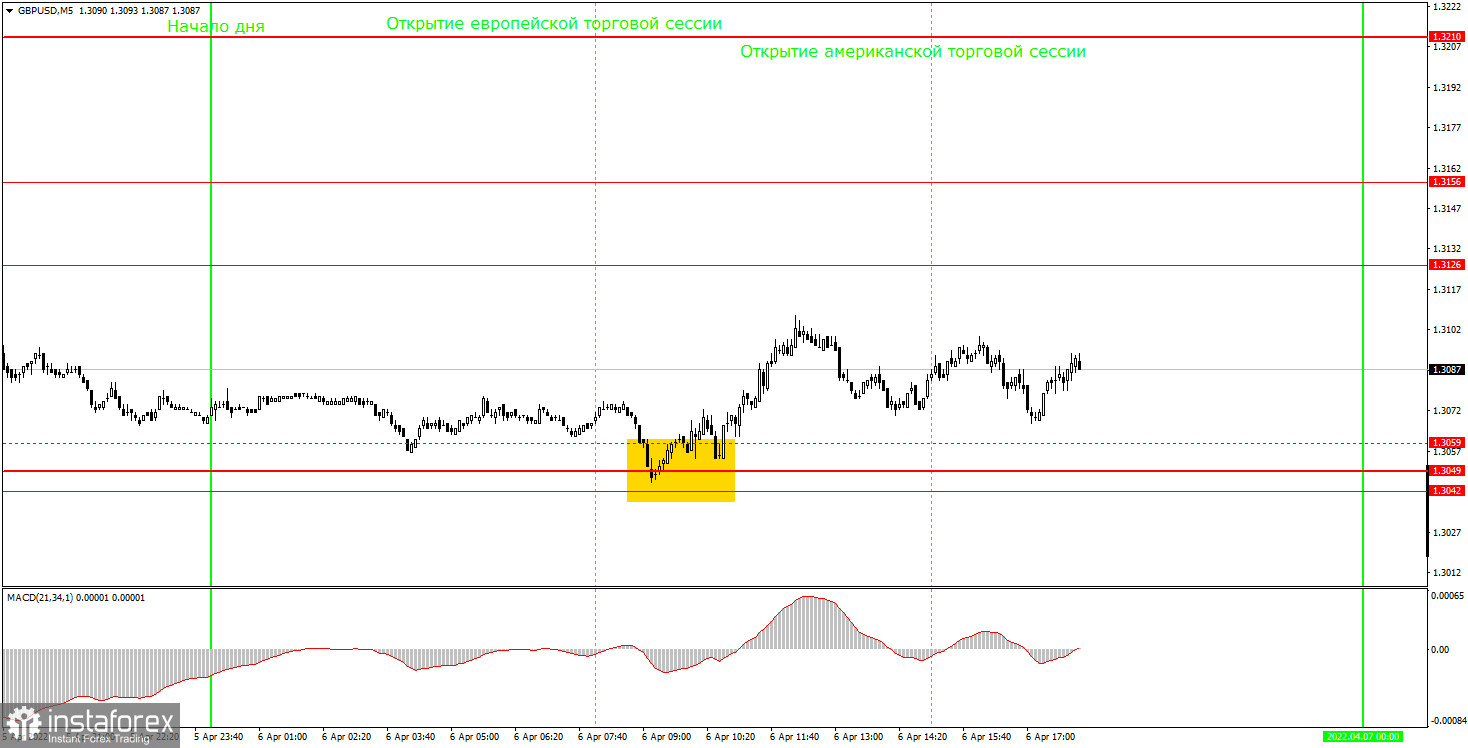Click the '6 Apr 05:00' time label
The width and height of the screenshot is (1468, 748).
pyautogui.click(x=474, y=736)
